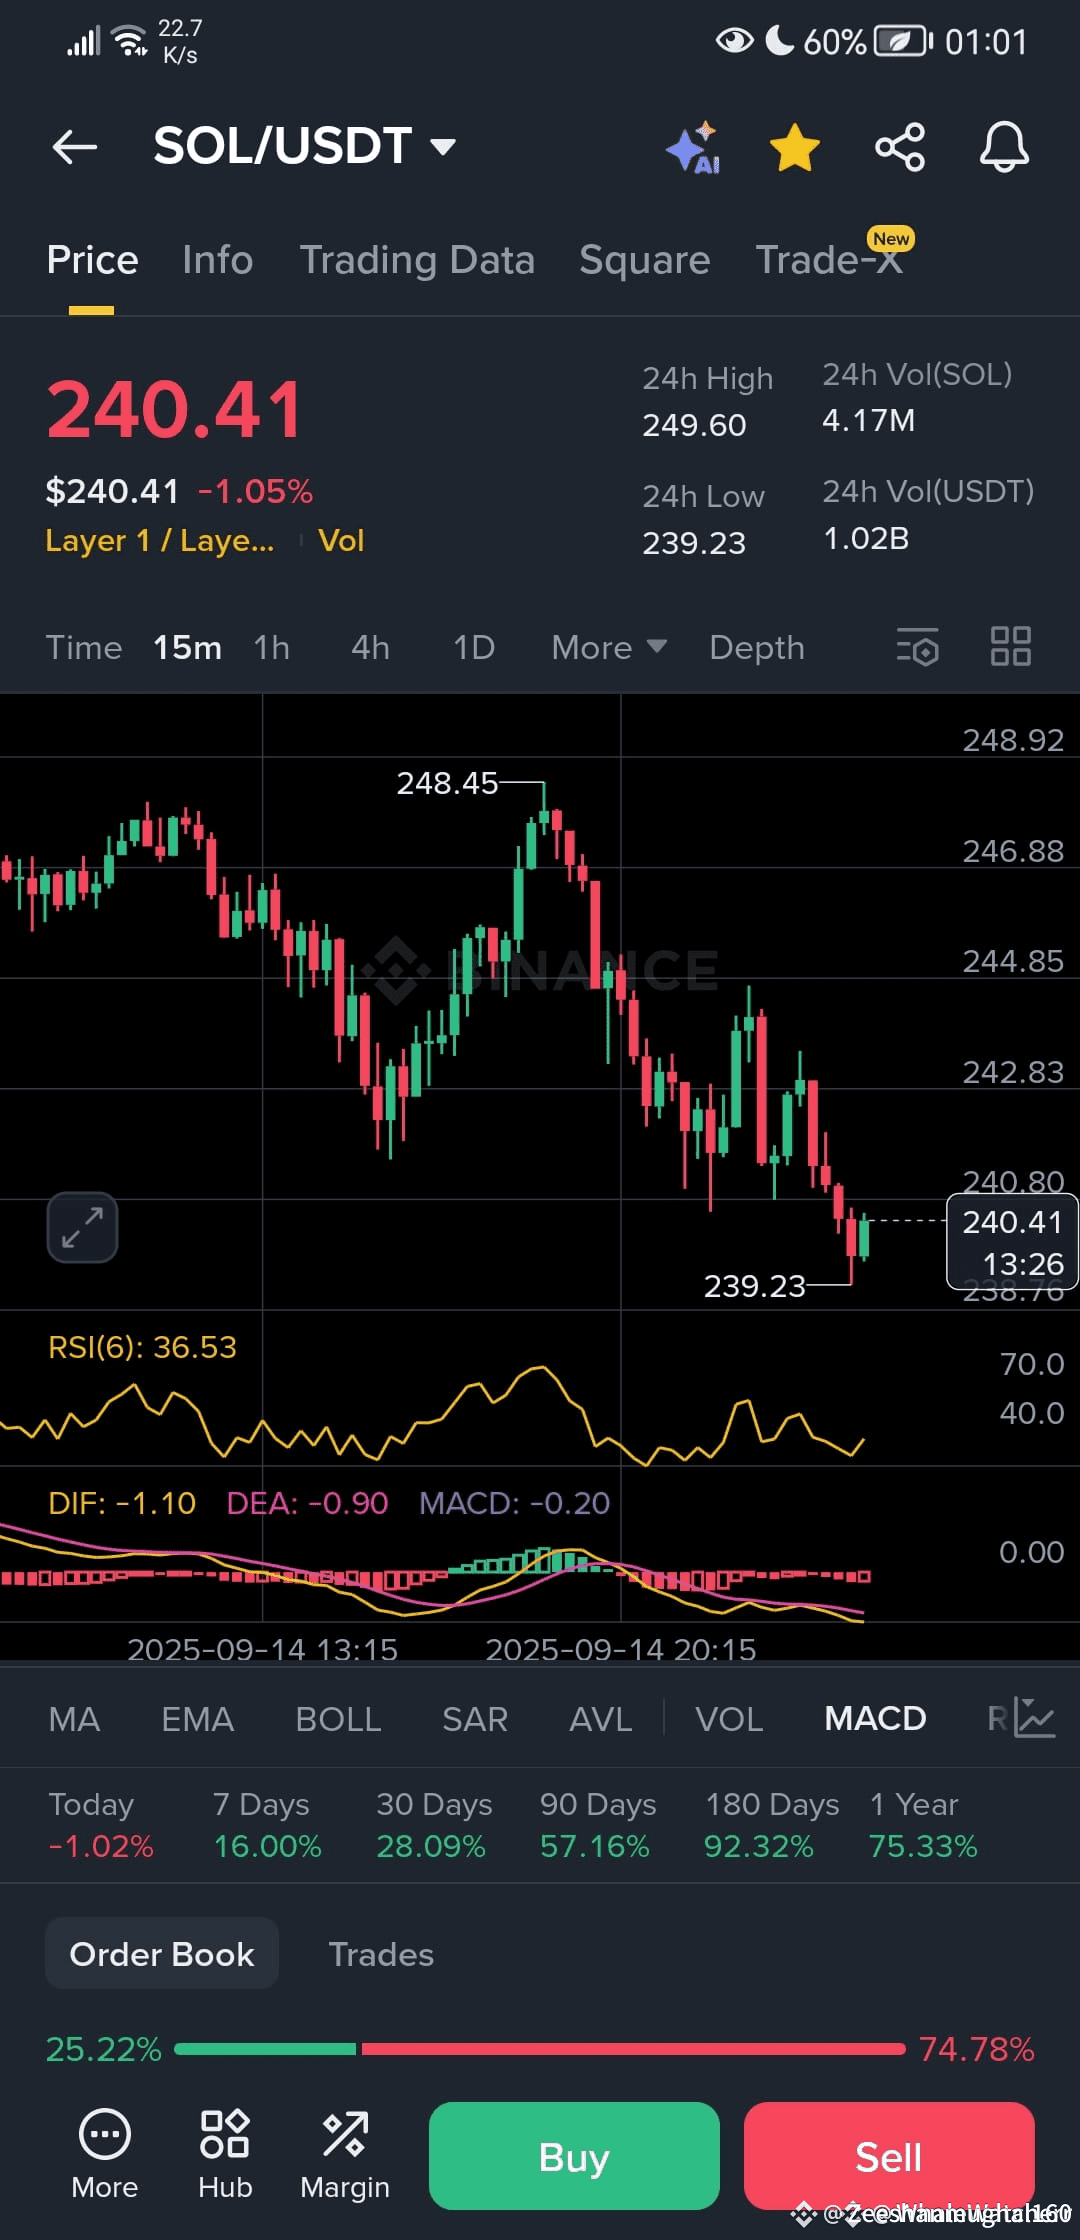Open chart settings icon beside Depth

[918, 647]
